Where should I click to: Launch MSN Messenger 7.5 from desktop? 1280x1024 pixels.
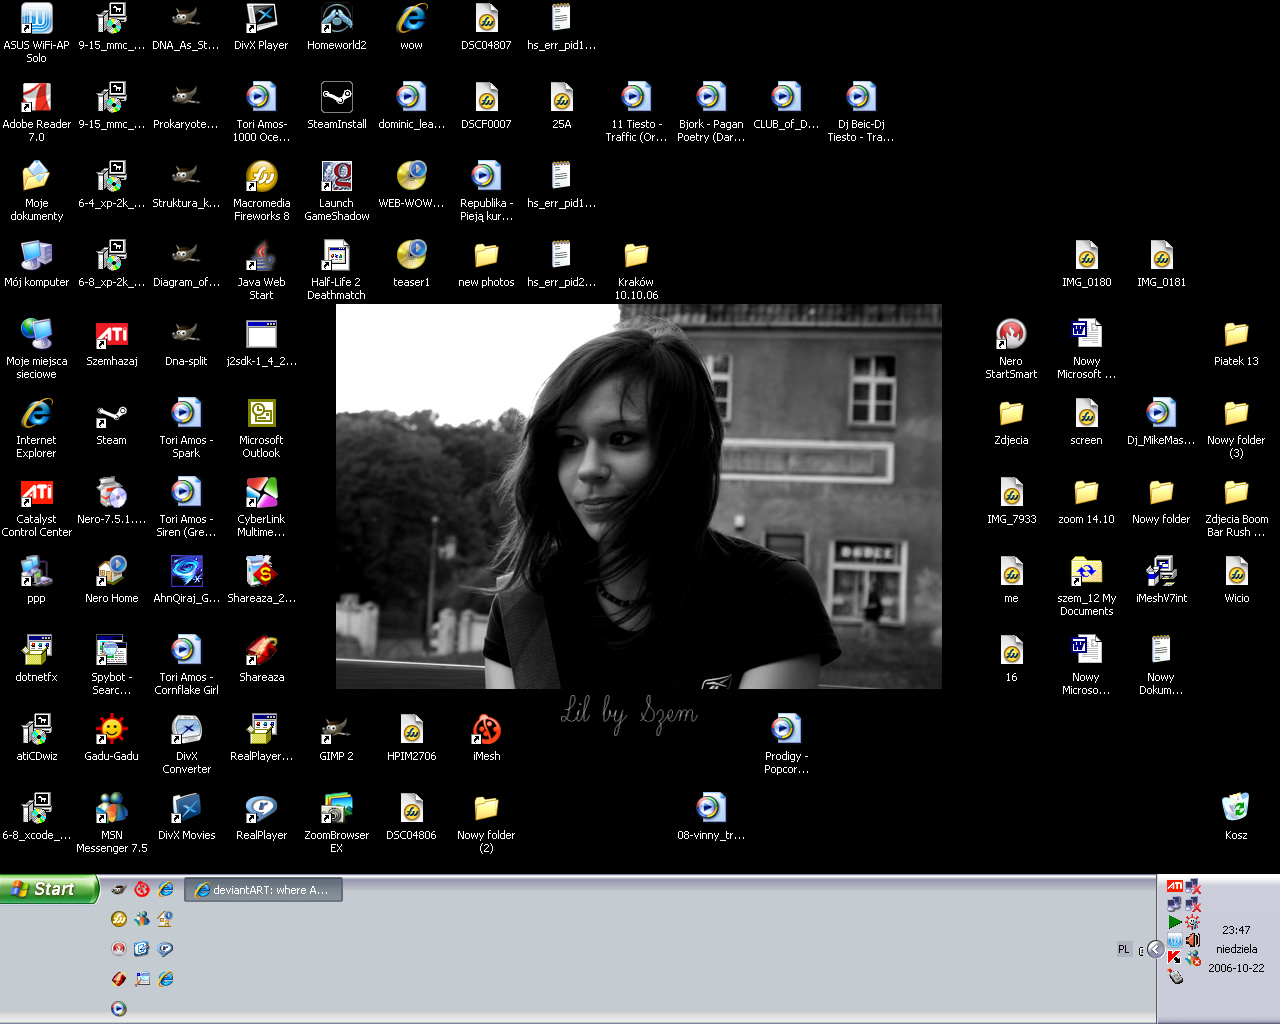[x=111, y=822]
